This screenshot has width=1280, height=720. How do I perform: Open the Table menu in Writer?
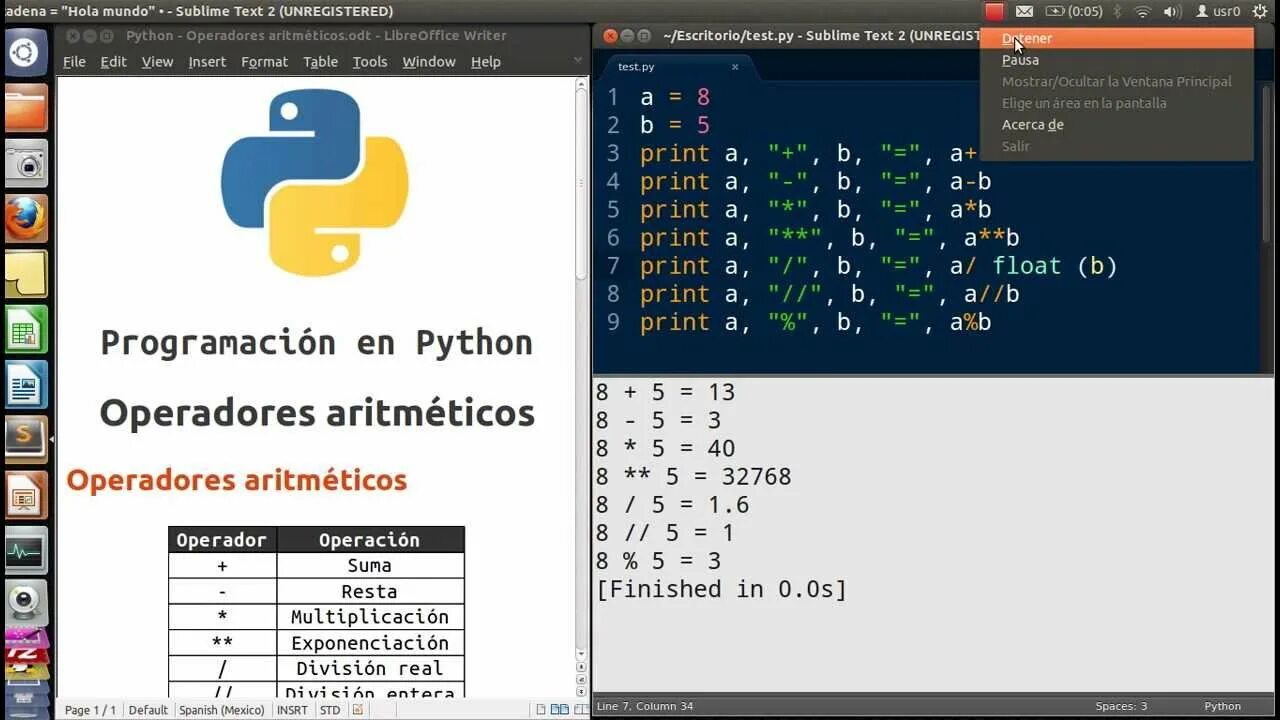[x=320, y=62]
